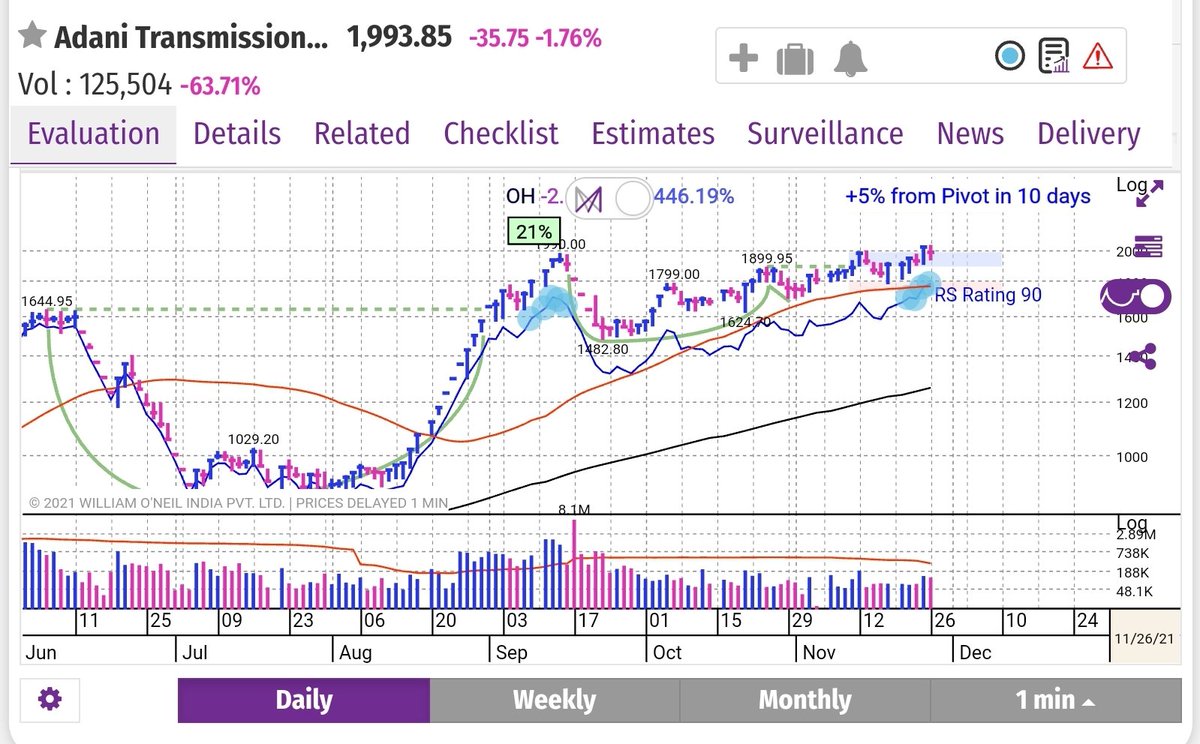The width and height of the screenshot is (1200, 744).
Task: Click the 1899.95 price label
Action: pyautogui.click(x=766, y=258)
